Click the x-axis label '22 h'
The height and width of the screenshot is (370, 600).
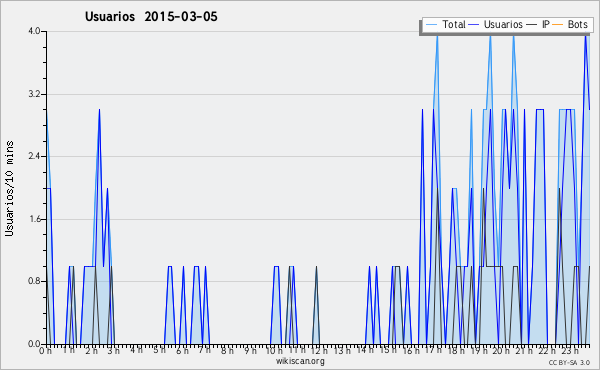pos(546,350)
